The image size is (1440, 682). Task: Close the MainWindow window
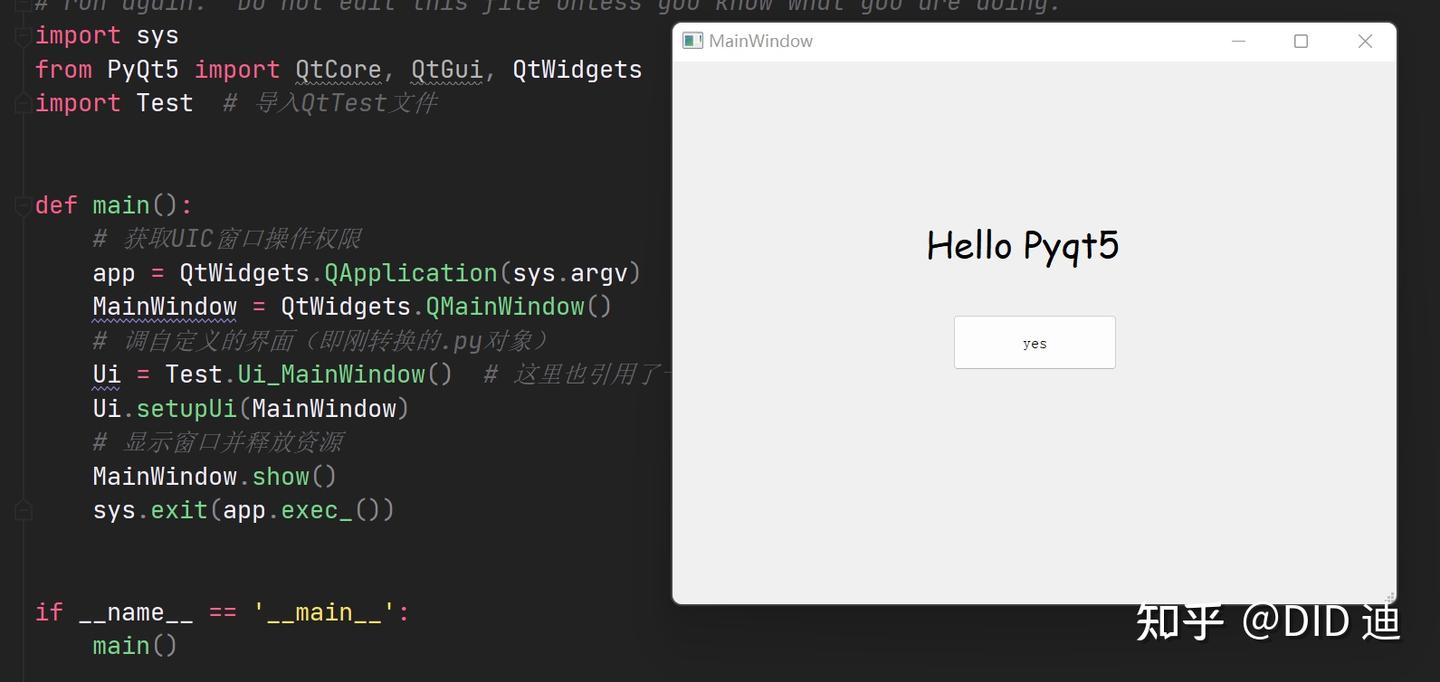(1365, 41)
